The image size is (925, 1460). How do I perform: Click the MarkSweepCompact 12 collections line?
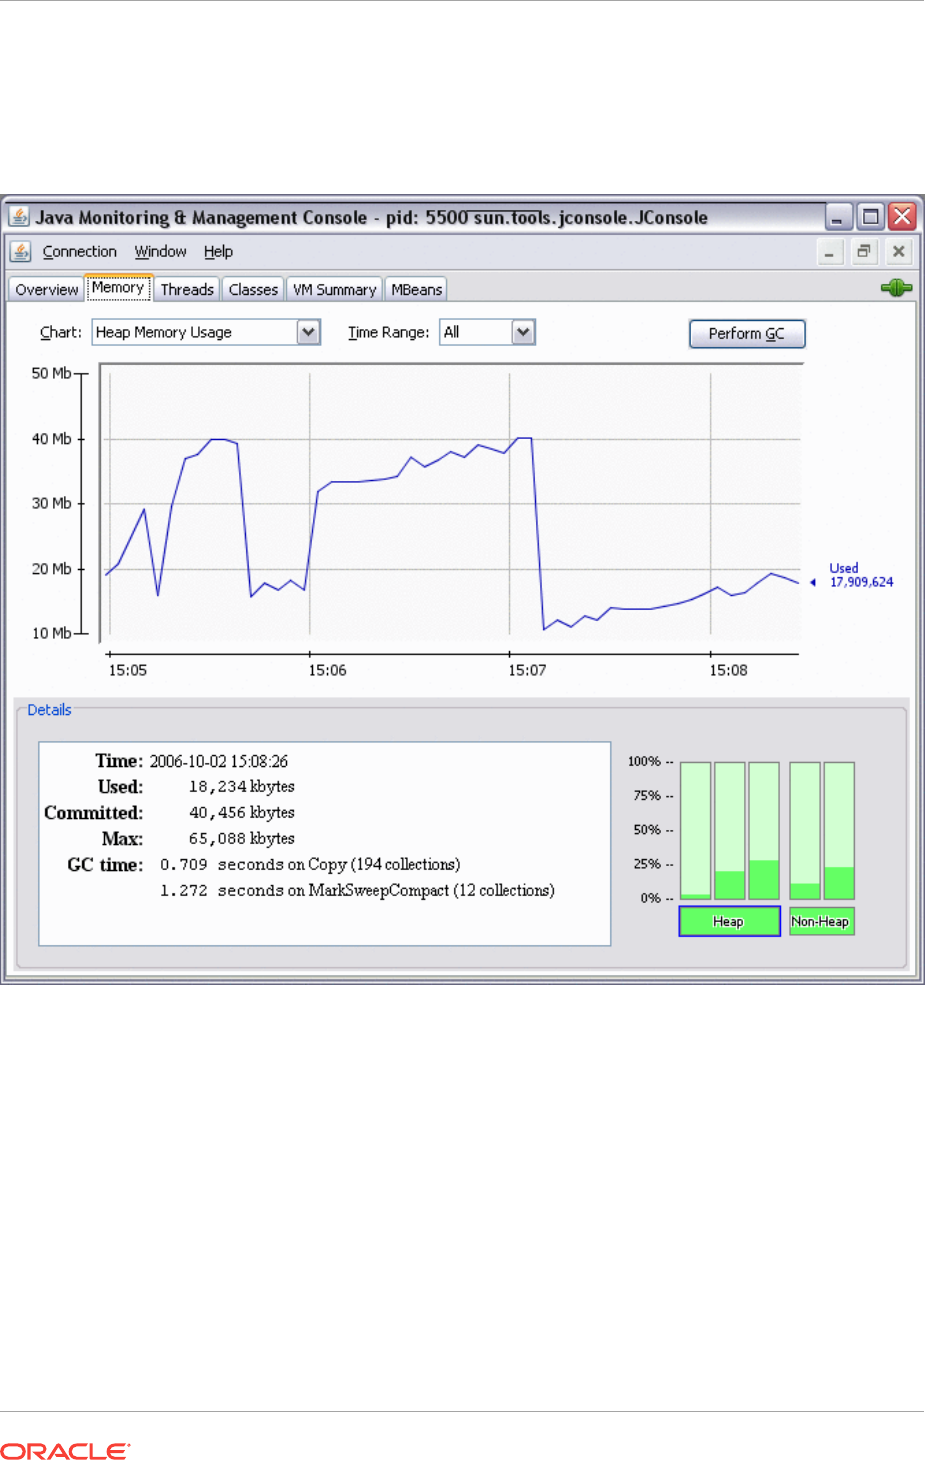coord(357,891)
